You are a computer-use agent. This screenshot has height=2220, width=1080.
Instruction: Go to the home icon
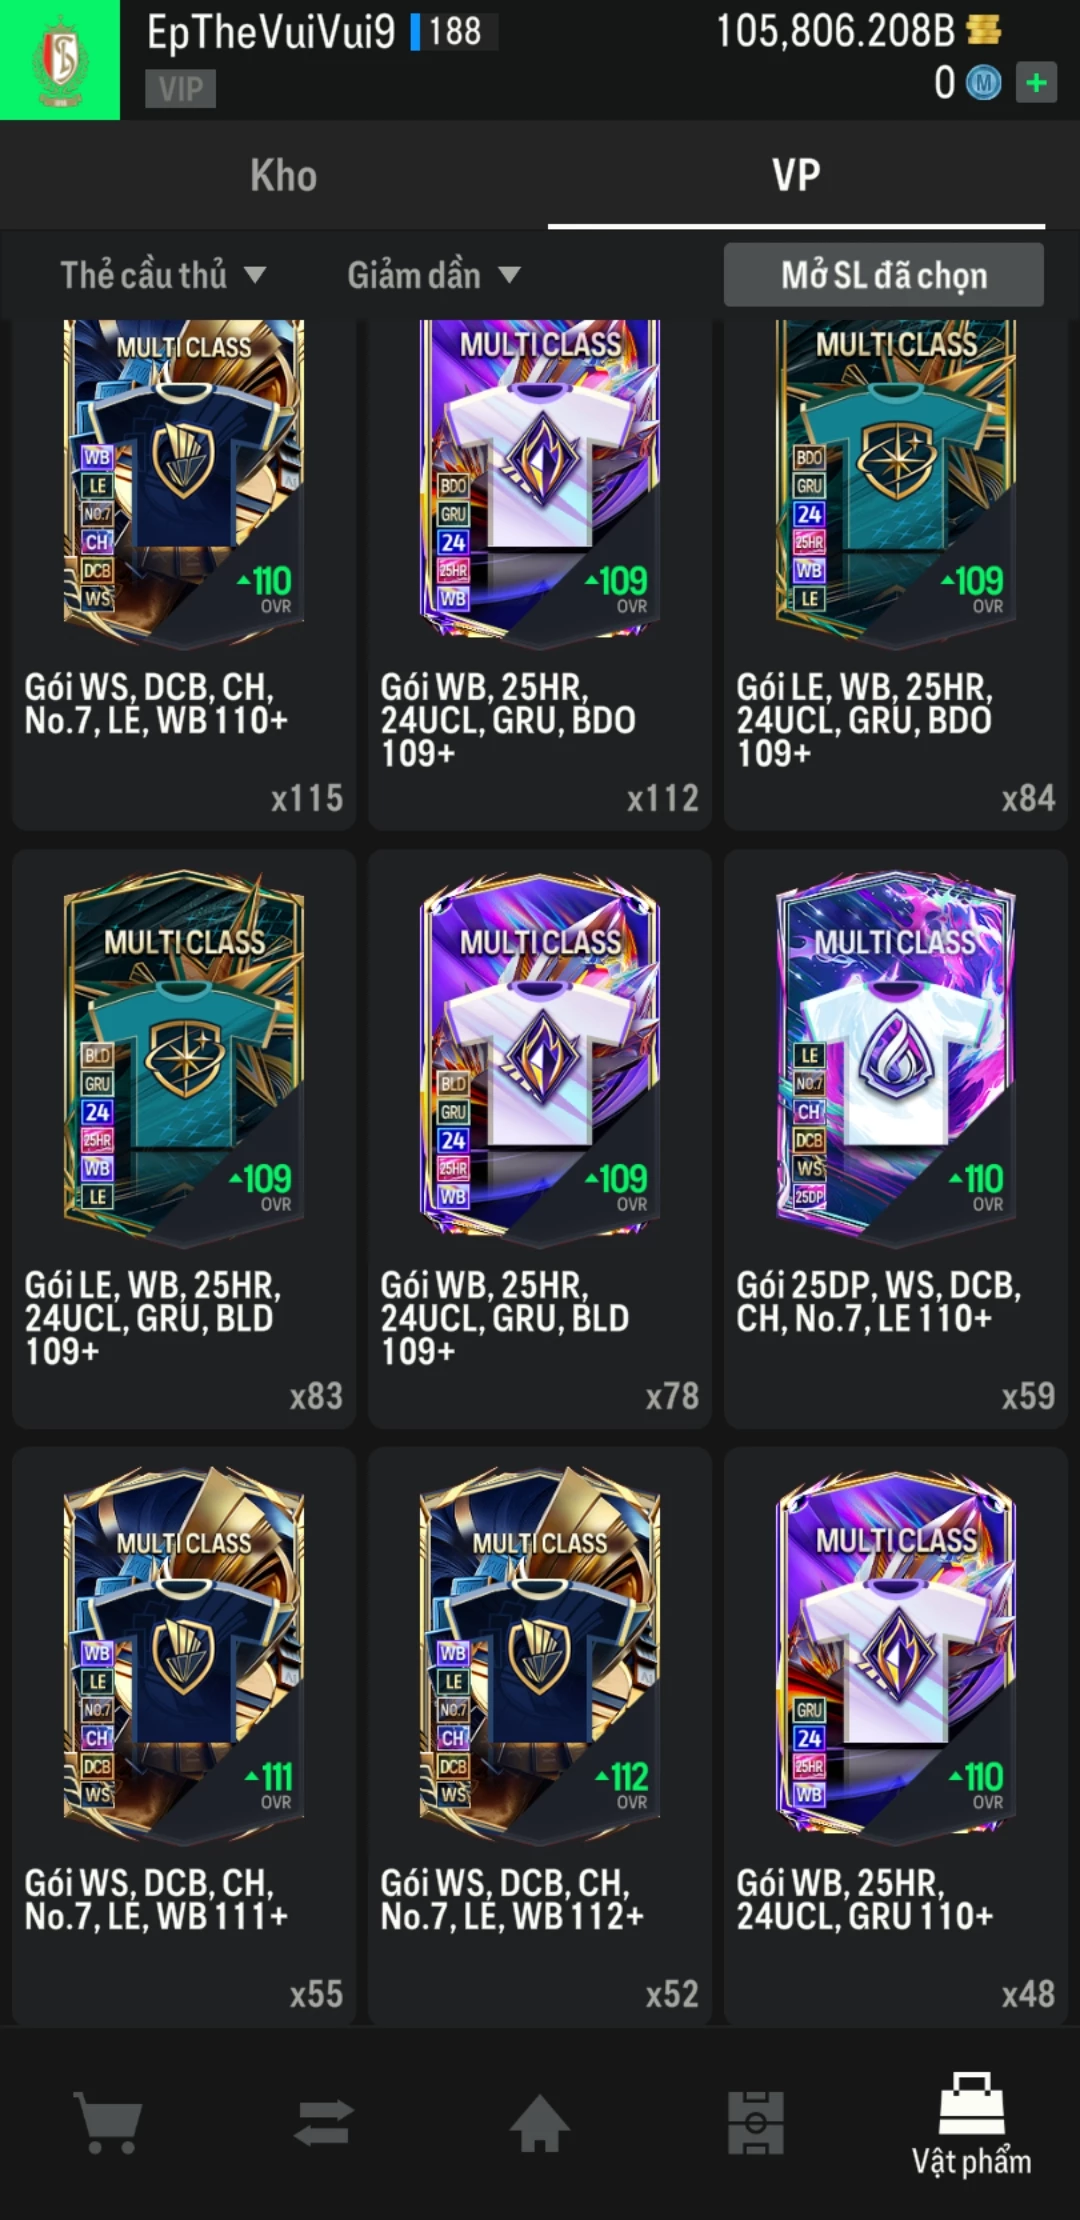tap(540, 2123)
